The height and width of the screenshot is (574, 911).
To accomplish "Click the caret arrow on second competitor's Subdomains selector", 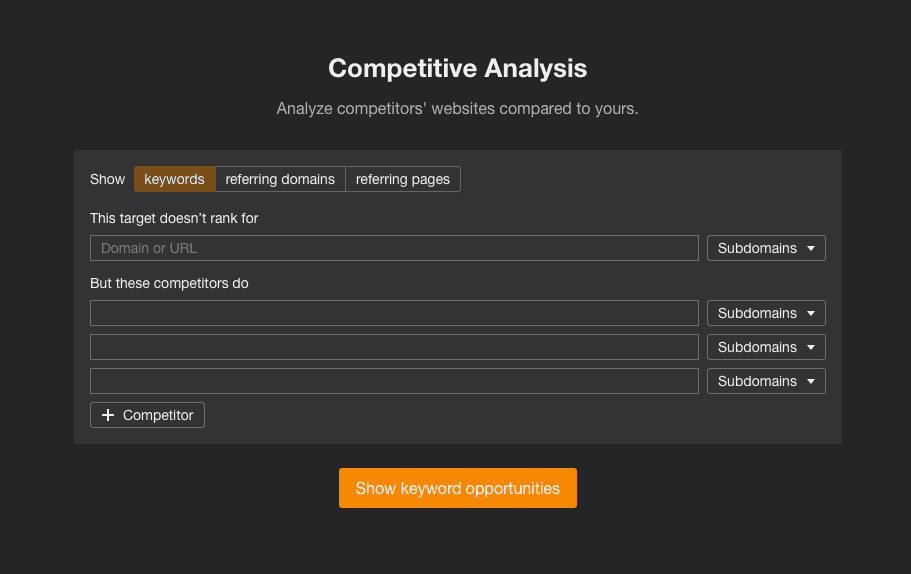I will pos(811,347).
